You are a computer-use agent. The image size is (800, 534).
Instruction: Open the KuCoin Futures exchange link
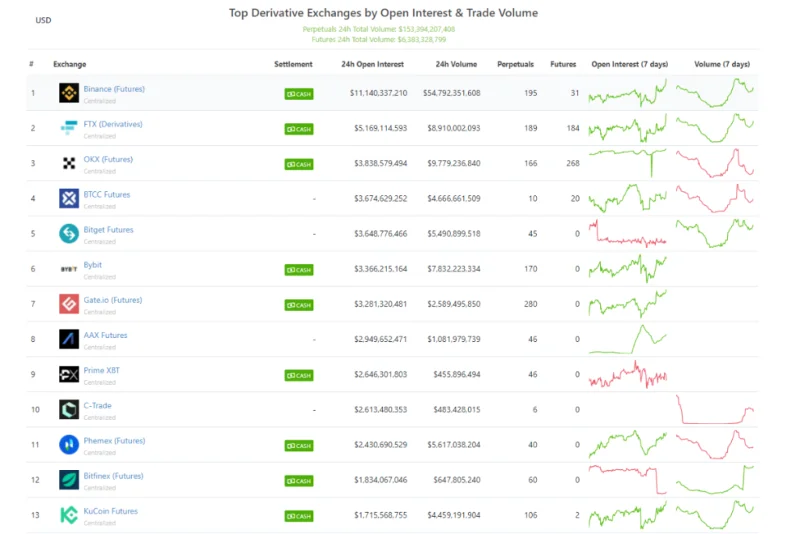click(x=111, y=511)
